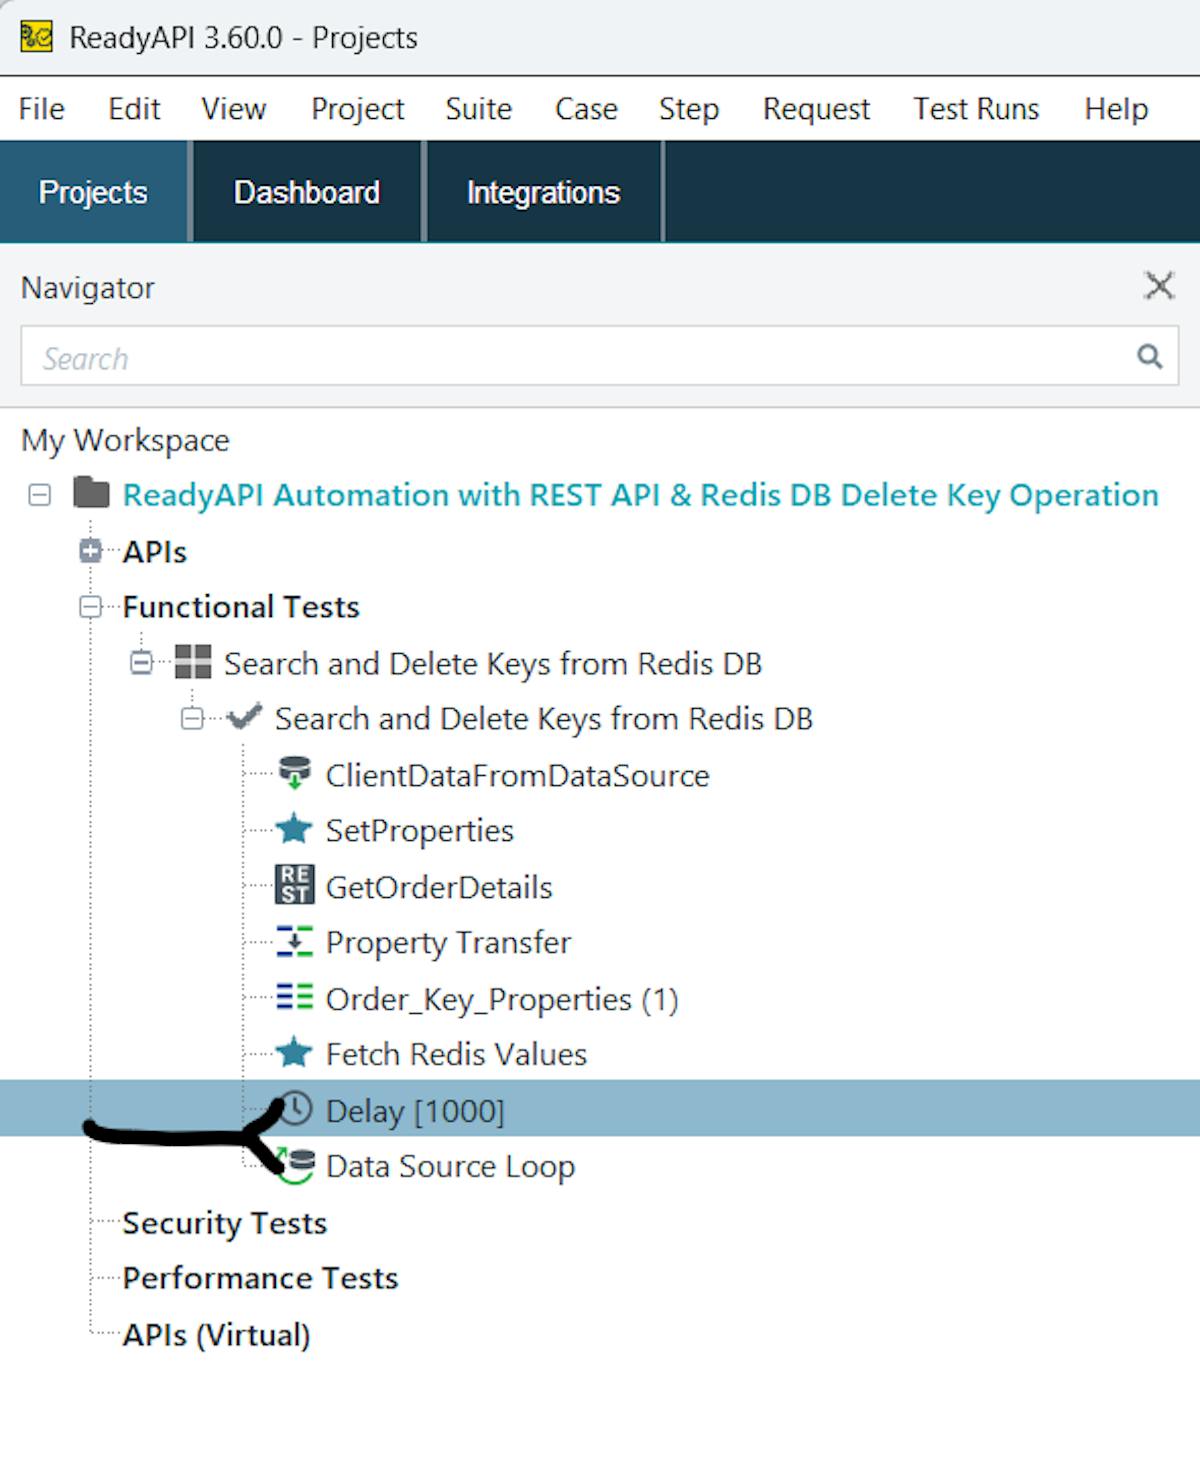Open the Integrations tab
Viewport: 1200px width, 1468px height.
pyautogui.click(x=543, y=192)
